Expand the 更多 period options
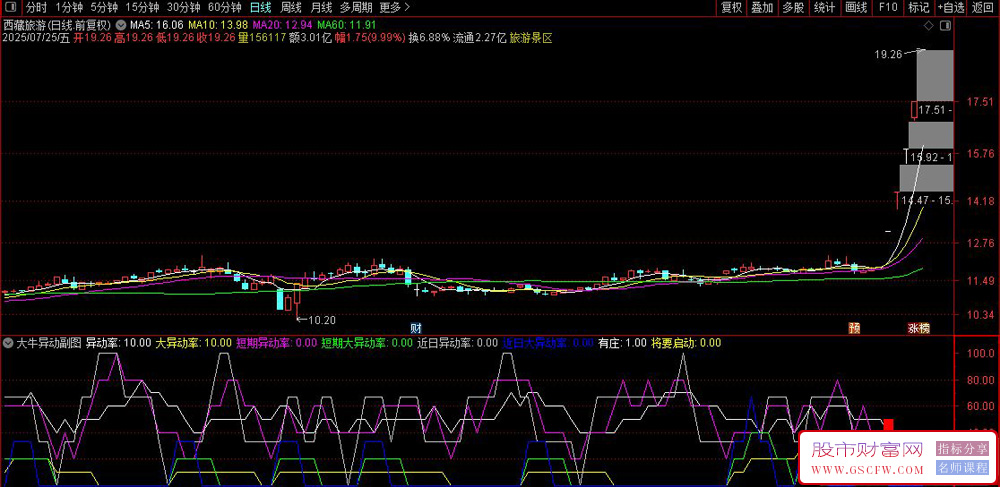 [395, 8]
